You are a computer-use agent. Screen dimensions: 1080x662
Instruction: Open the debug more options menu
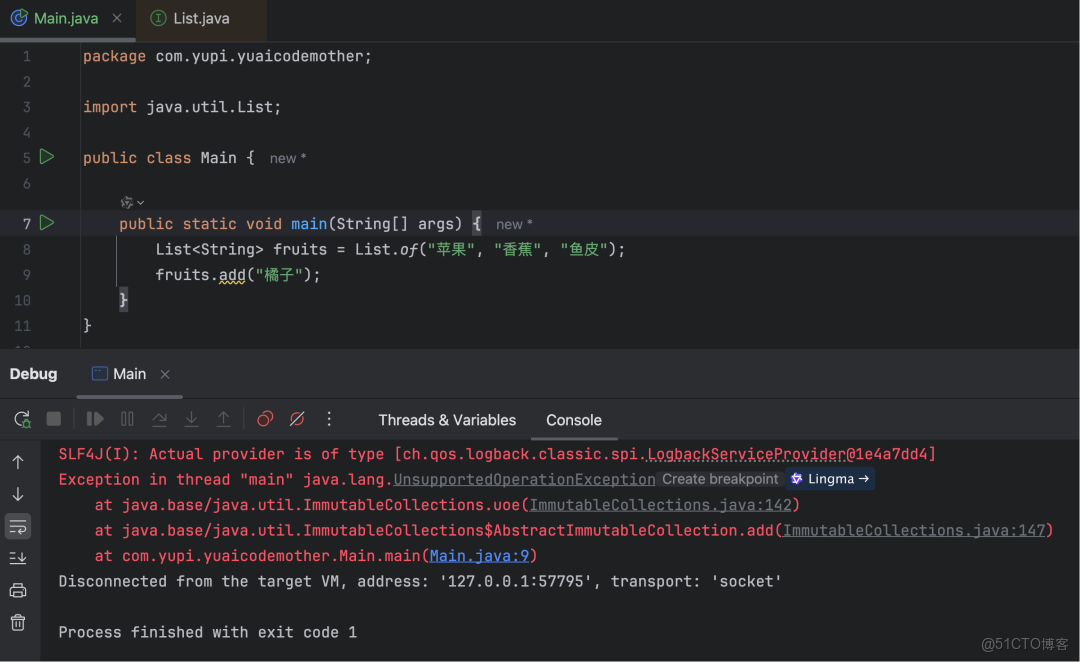pos(329,419)
